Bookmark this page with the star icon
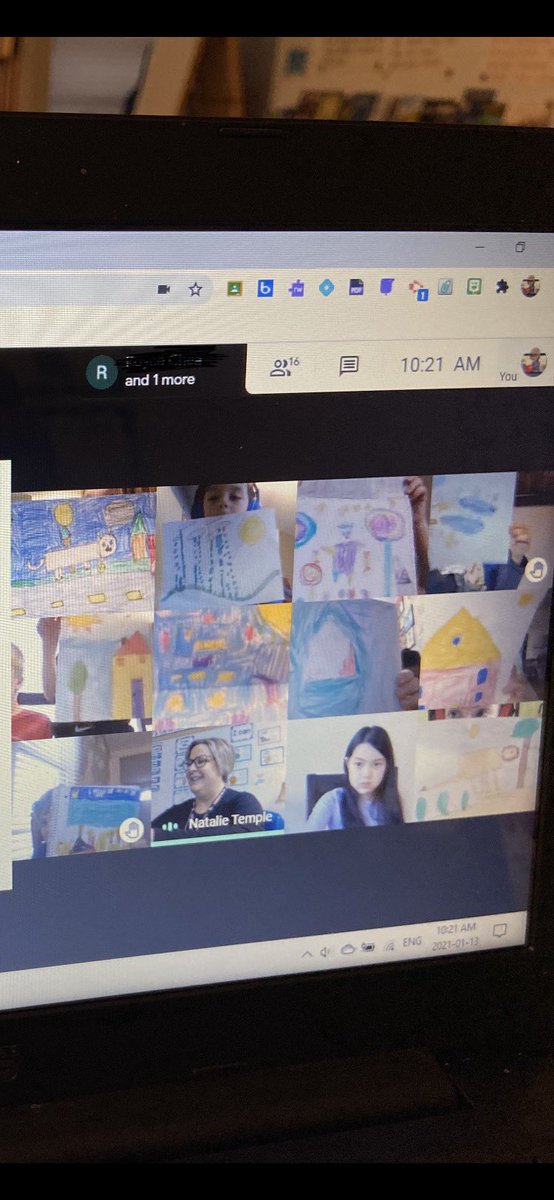Viewport: 554px width, 1200px height. click(195, 289)
